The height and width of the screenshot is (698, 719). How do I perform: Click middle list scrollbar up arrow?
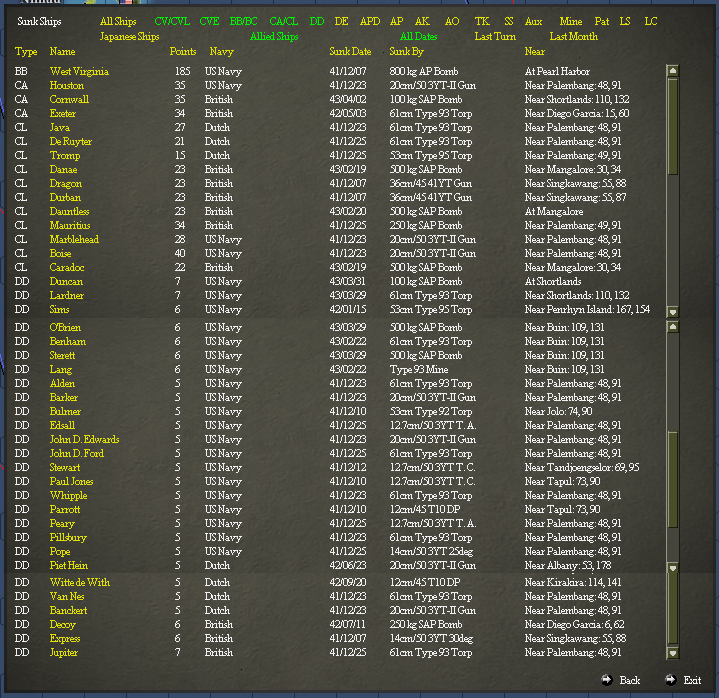673,327
